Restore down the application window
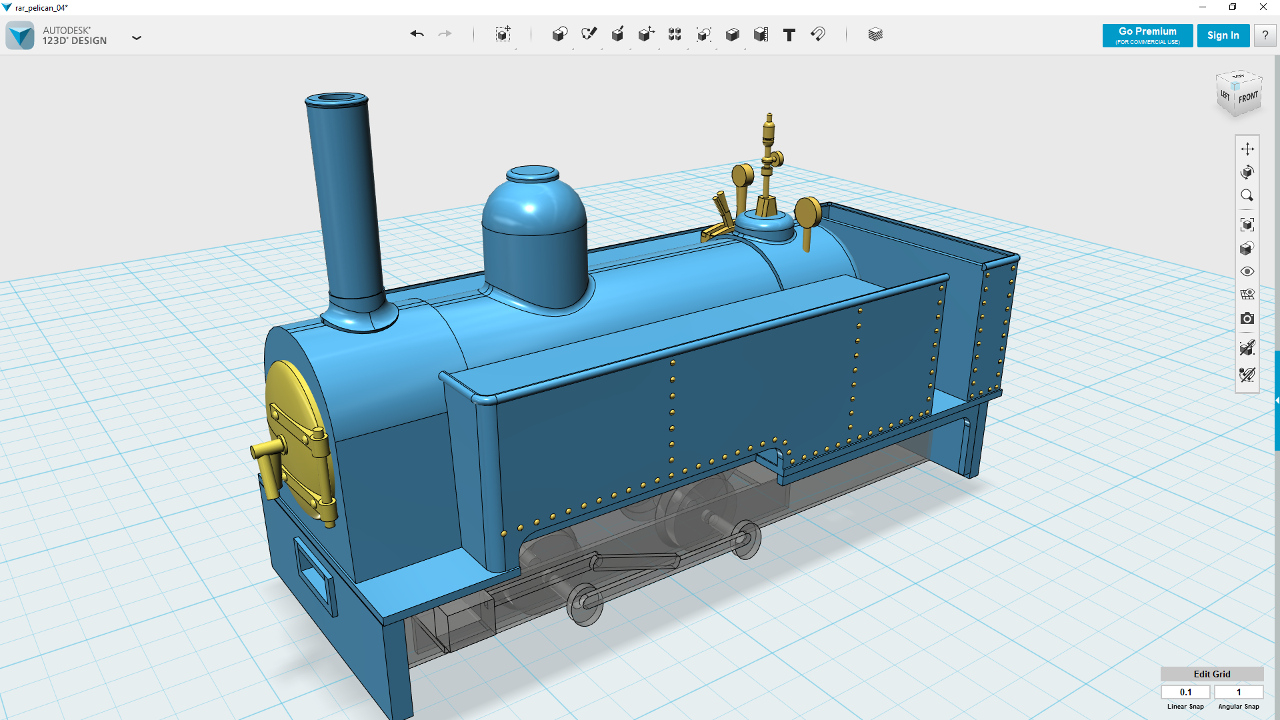 (x=1232, y=7)
